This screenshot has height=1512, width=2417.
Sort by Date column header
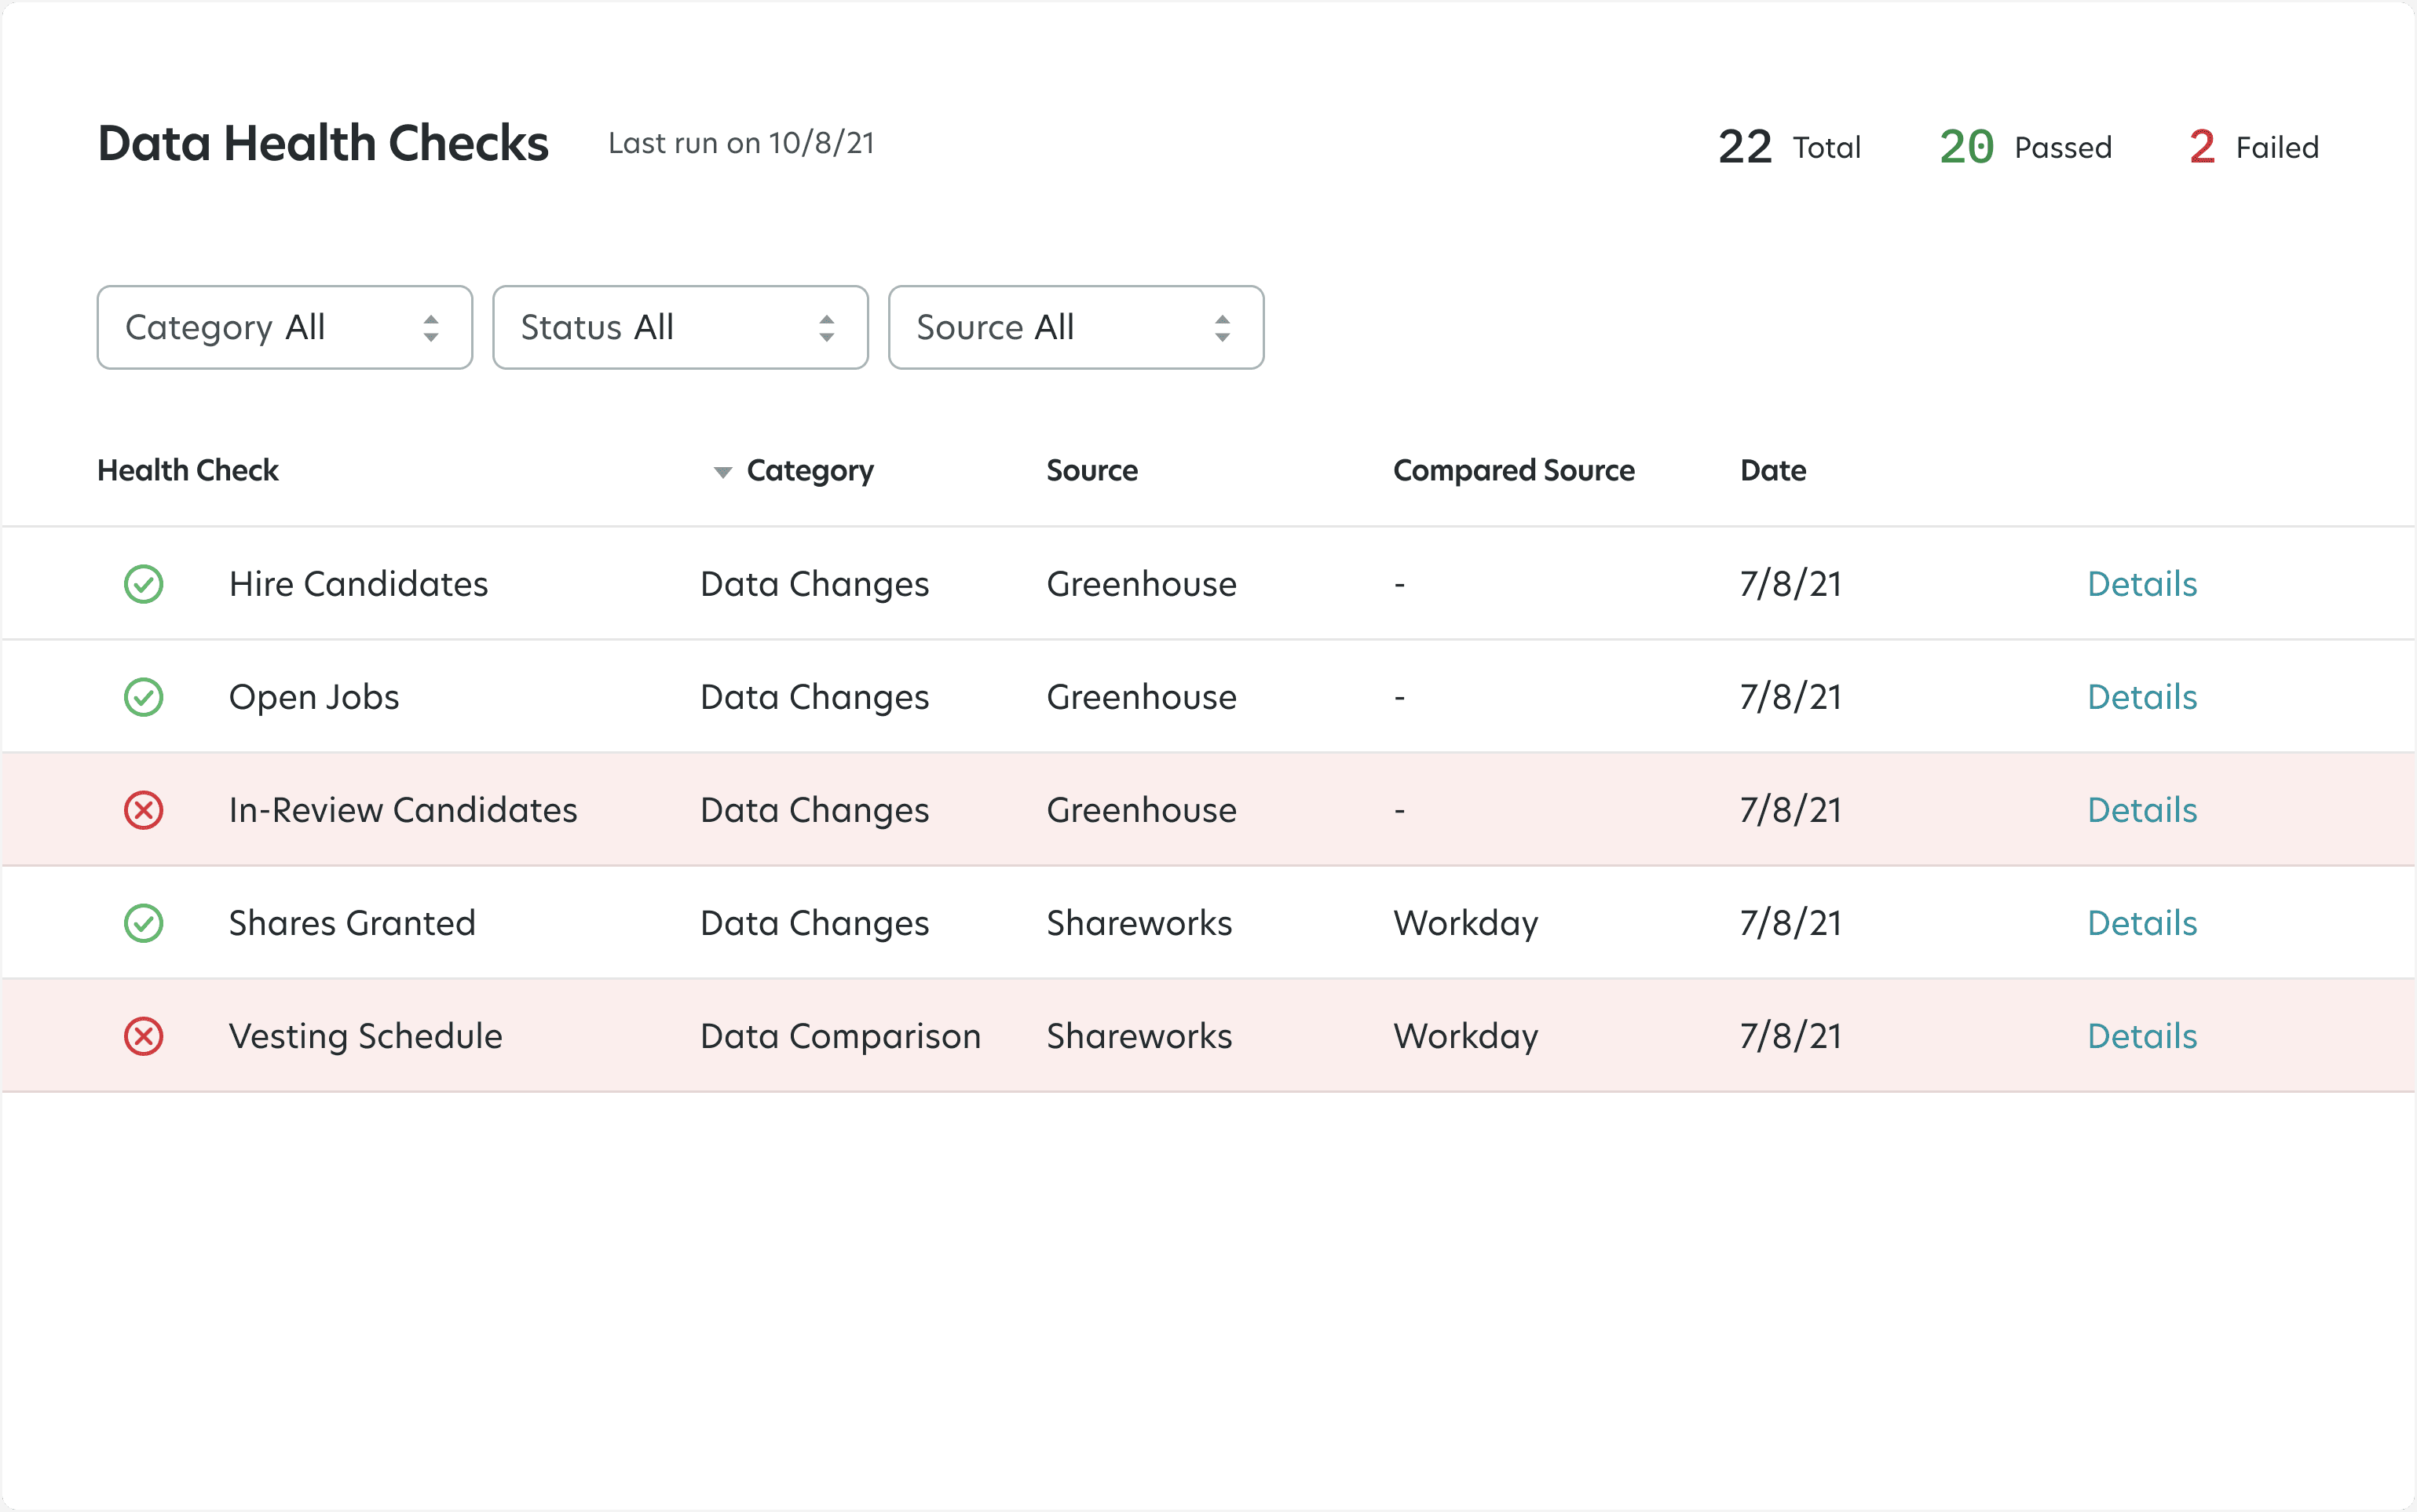(x=1772, y=470)
